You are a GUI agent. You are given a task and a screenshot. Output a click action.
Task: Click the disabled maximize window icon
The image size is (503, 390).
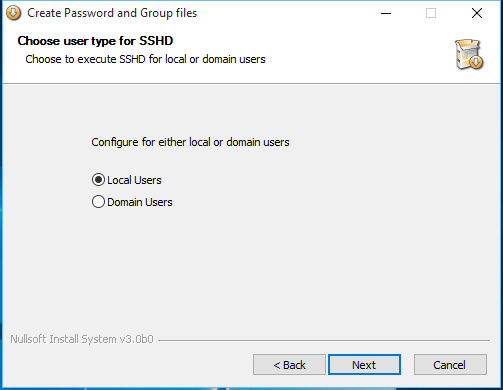(x=431, y=13)
